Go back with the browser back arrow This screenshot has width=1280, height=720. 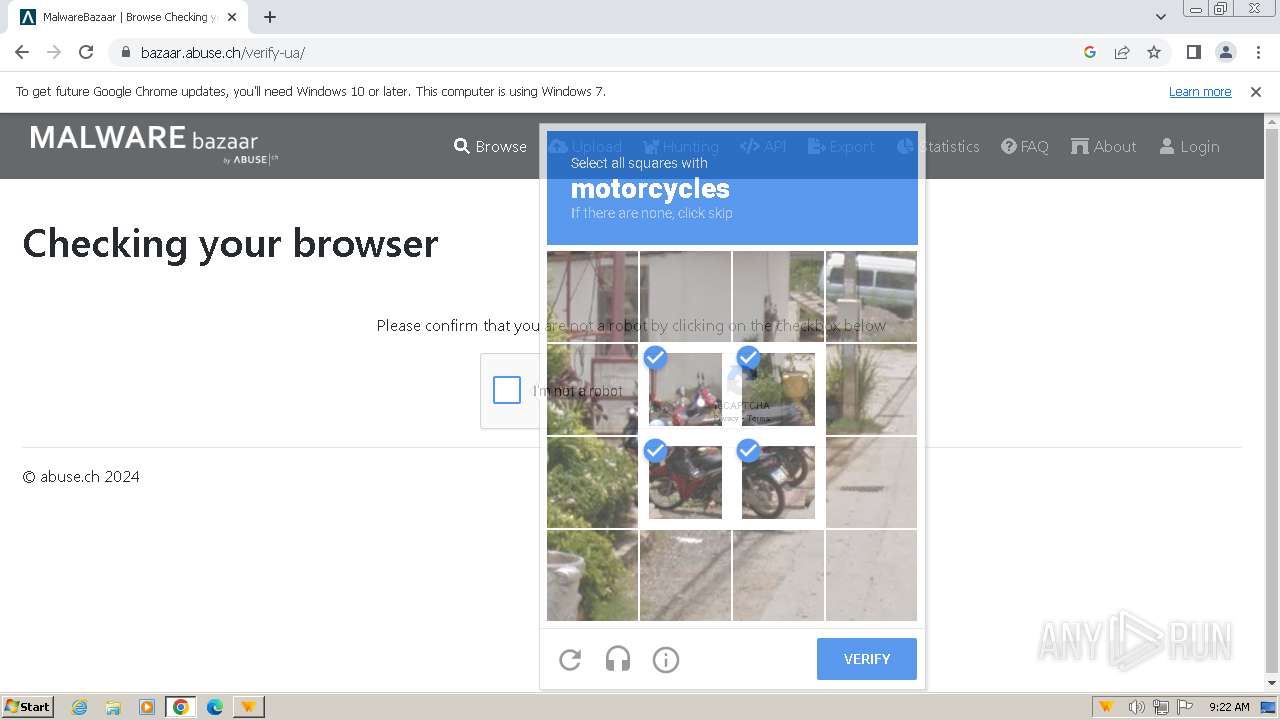point(22,52)
